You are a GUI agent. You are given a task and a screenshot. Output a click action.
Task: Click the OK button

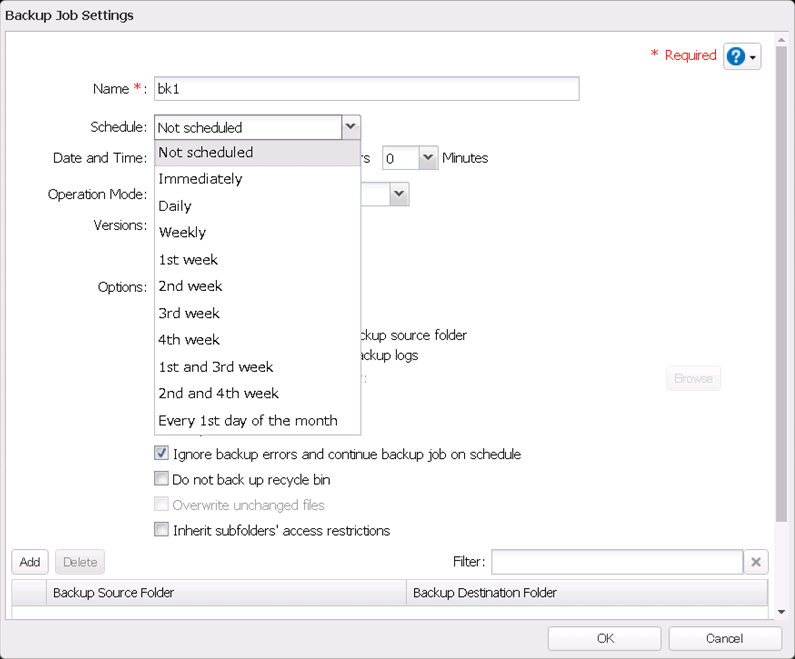tap(604, 638)
